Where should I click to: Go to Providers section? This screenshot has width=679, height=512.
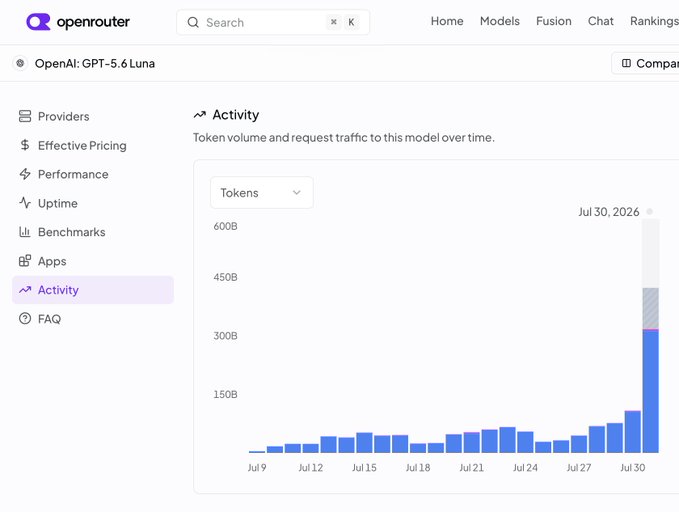pyautogui.click(x=93, y=116)
